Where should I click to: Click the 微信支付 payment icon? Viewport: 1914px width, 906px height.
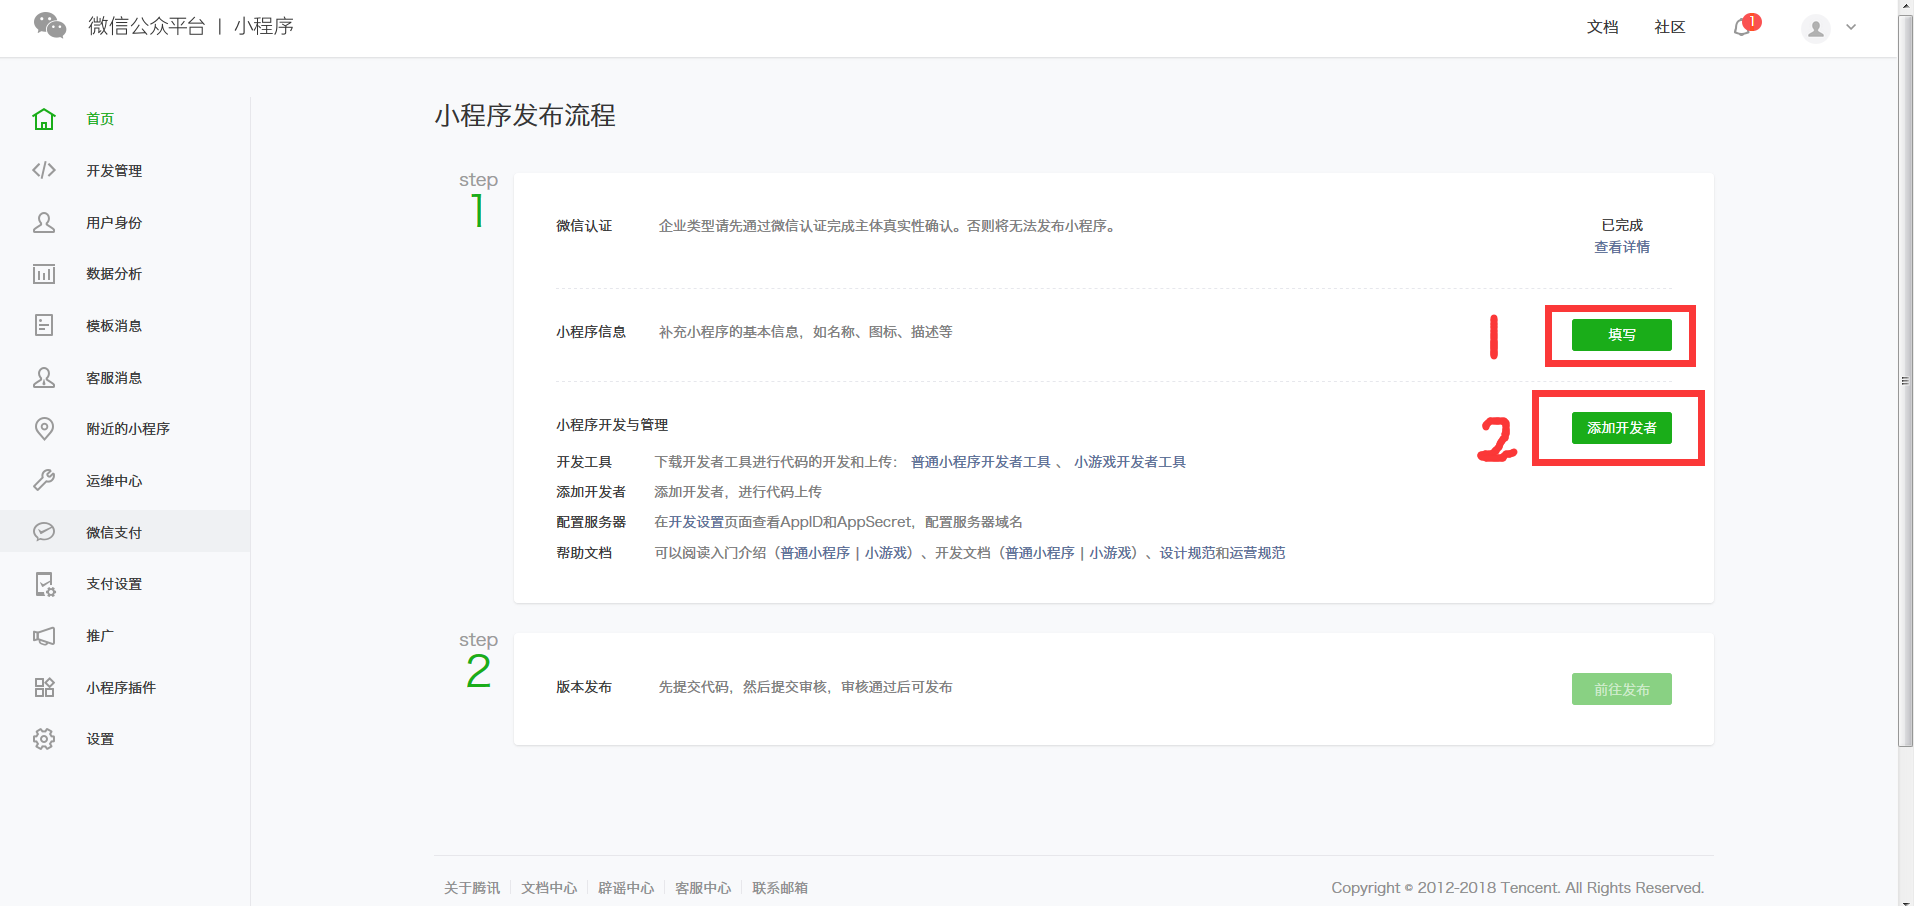point(44,532)
